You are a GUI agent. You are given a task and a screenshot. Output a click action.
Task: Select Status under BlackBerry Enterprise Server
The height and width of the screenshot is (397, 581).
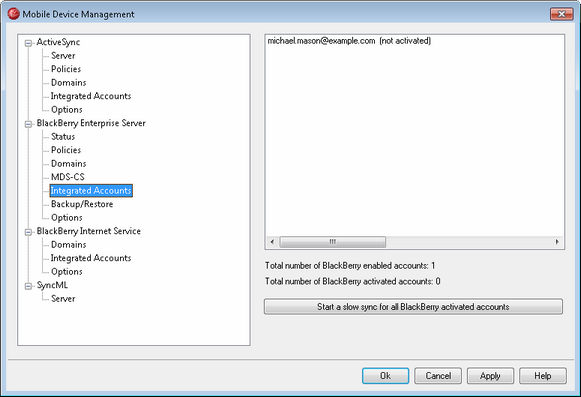[63, 136]
